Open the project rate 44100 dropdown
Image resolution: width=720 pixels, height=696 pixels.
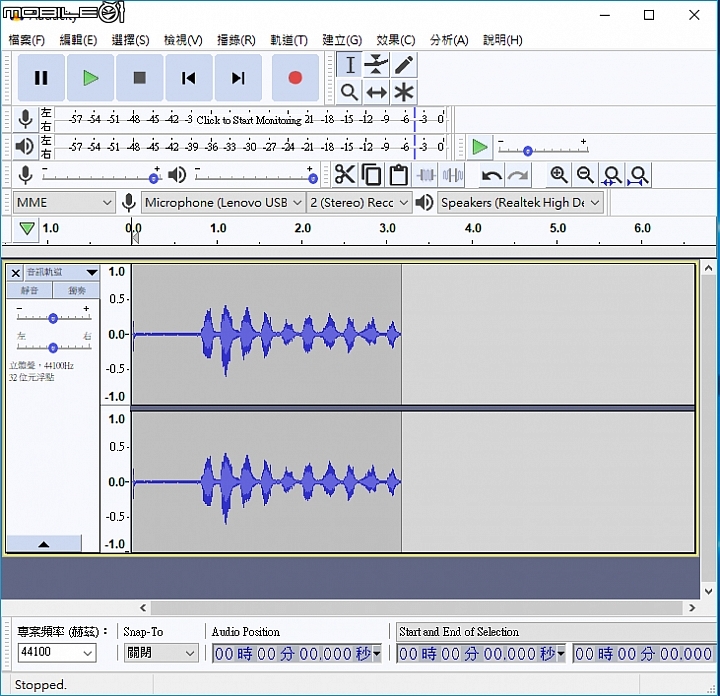(57, 652)
